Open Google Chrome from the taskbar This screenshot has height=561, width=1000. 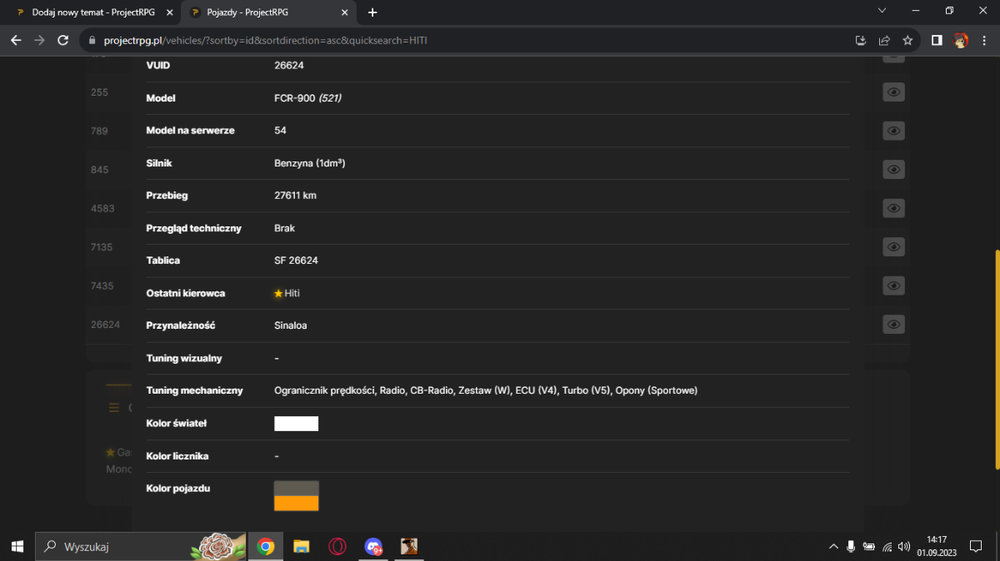(x=266, y=546)
